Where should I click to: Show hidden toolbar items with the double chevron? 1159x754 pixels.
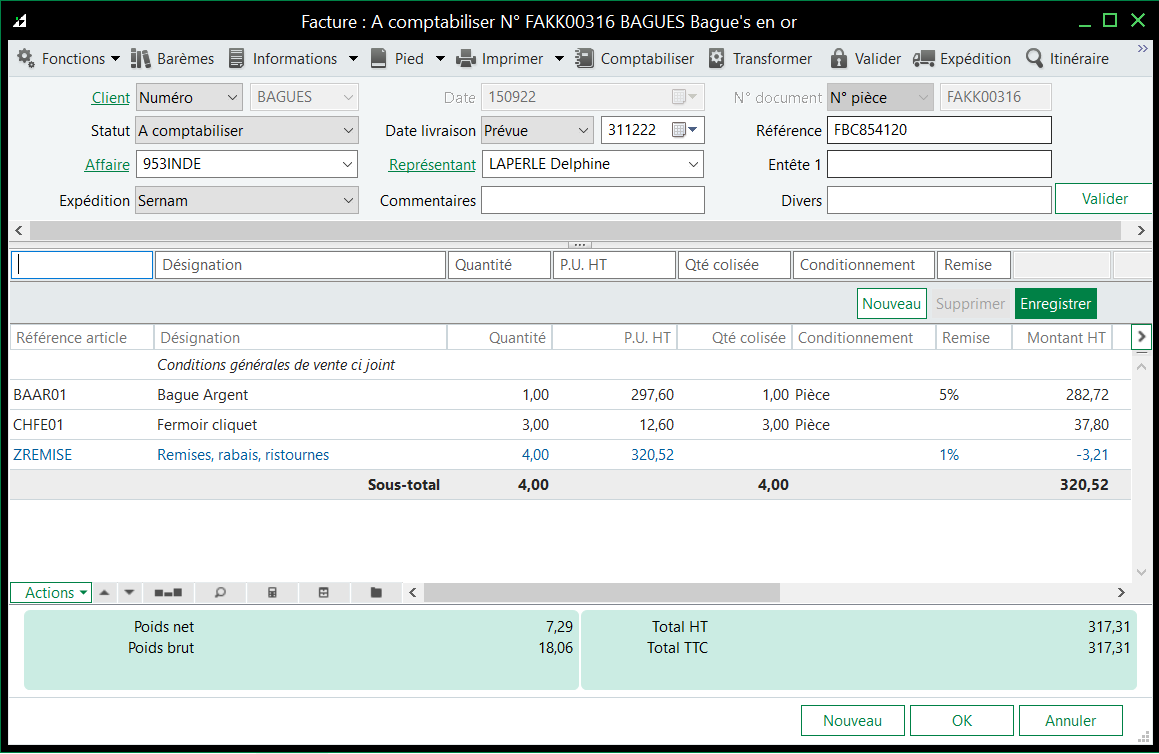[1143, 49]
